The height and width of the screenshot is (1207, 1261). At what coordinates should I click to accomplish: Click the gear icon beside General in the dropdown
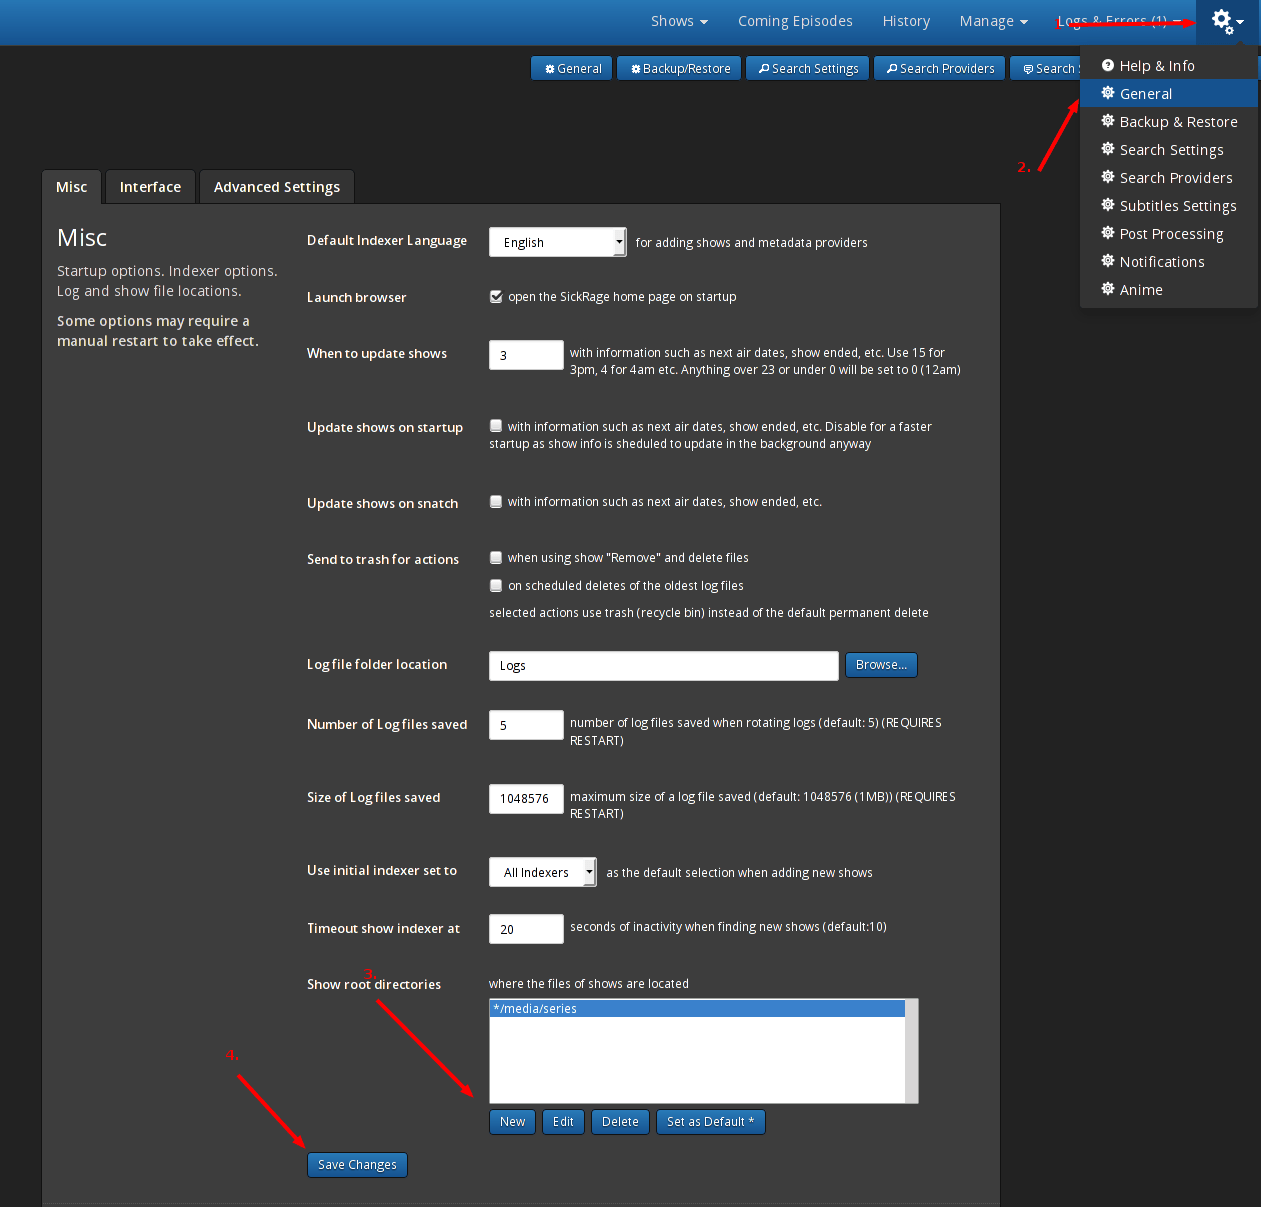1108,93
